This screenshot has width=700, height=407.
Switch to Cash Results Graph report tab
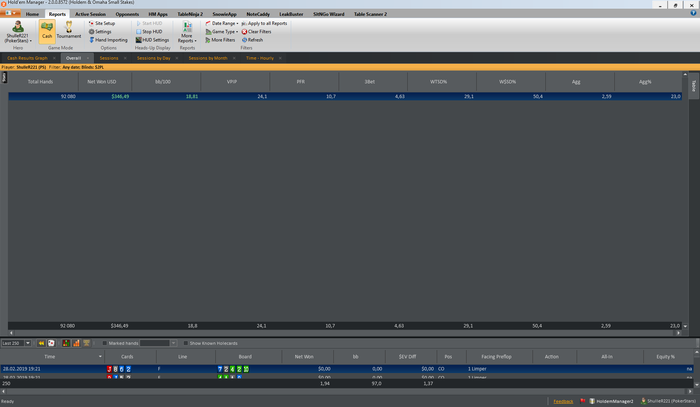click(27, 58)
